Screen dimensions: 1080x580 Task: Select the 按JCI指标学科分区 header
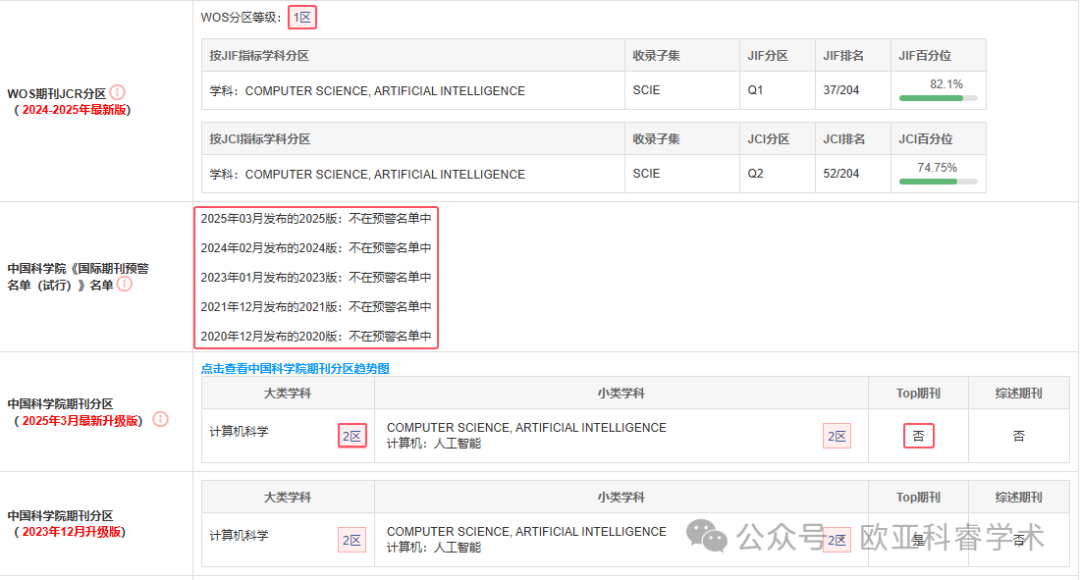tap(260, 139)
